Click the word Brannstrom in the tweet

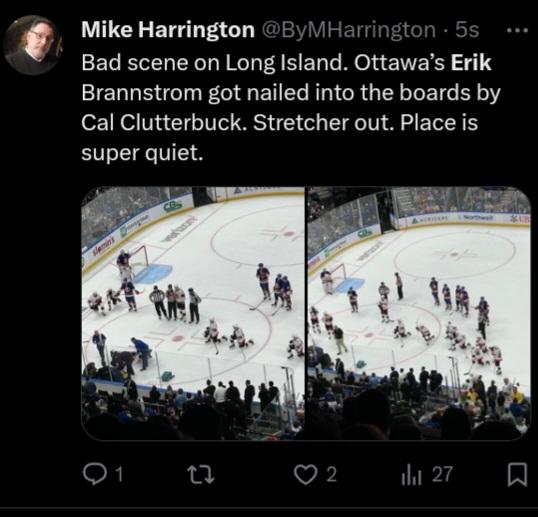pos(142,93)
